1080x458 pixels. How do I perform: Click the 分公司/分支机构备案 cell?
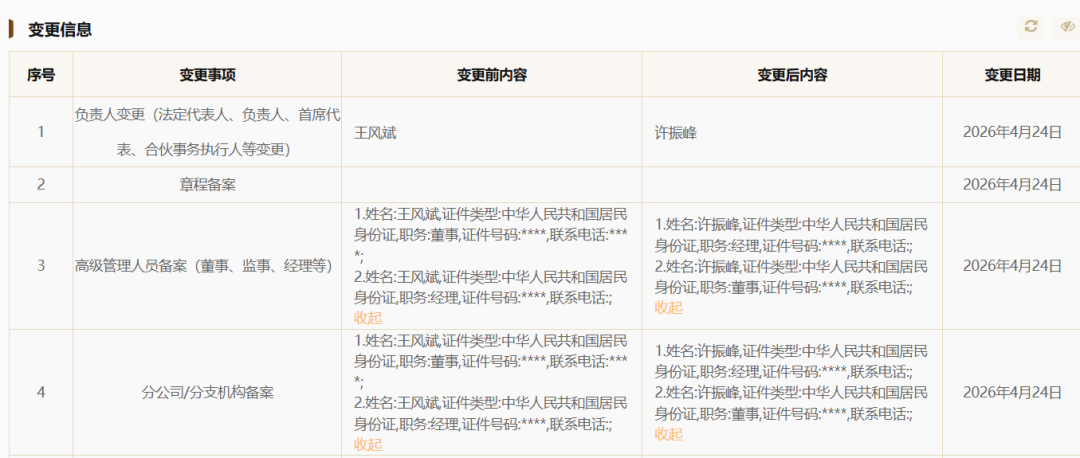pos(207,392)
